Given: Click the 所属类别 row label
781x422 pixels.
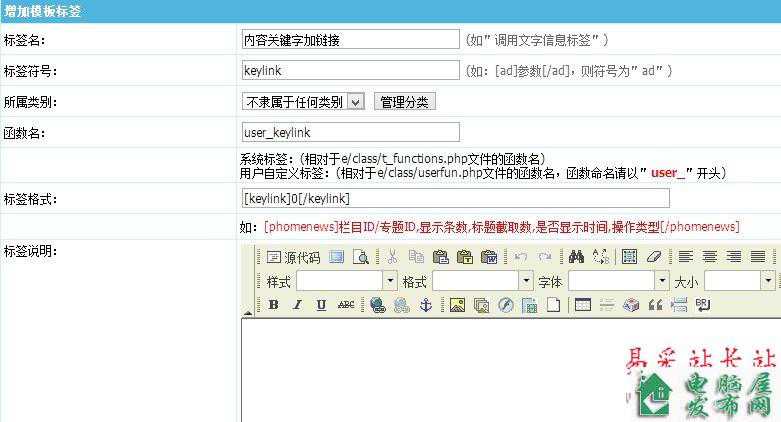Looking at the screenshot, I should pyautogui.click(x=30, y=102).
